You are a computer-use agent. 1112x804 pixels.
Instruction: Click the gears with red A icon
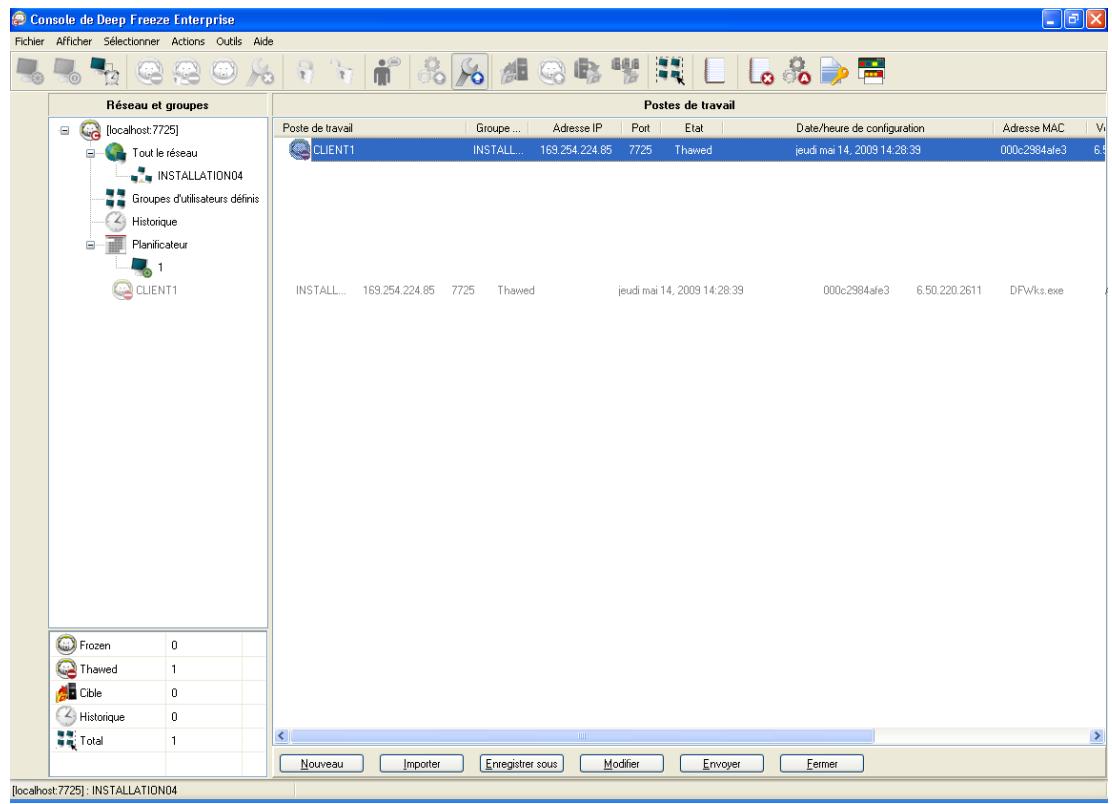[797, 71]
